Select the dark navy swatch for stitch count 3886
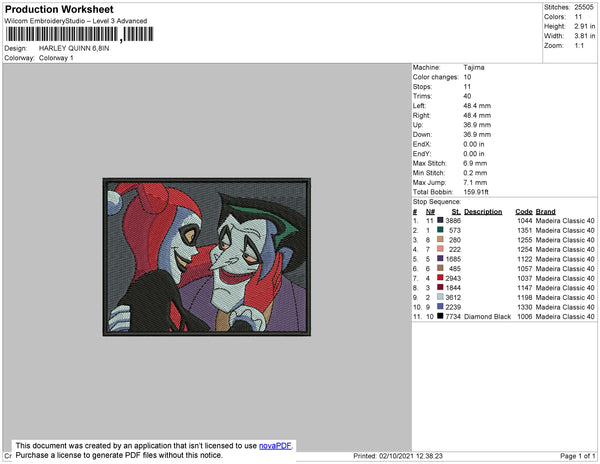The image size is (600, 464). pyautogui.click(x=440, y=220)
